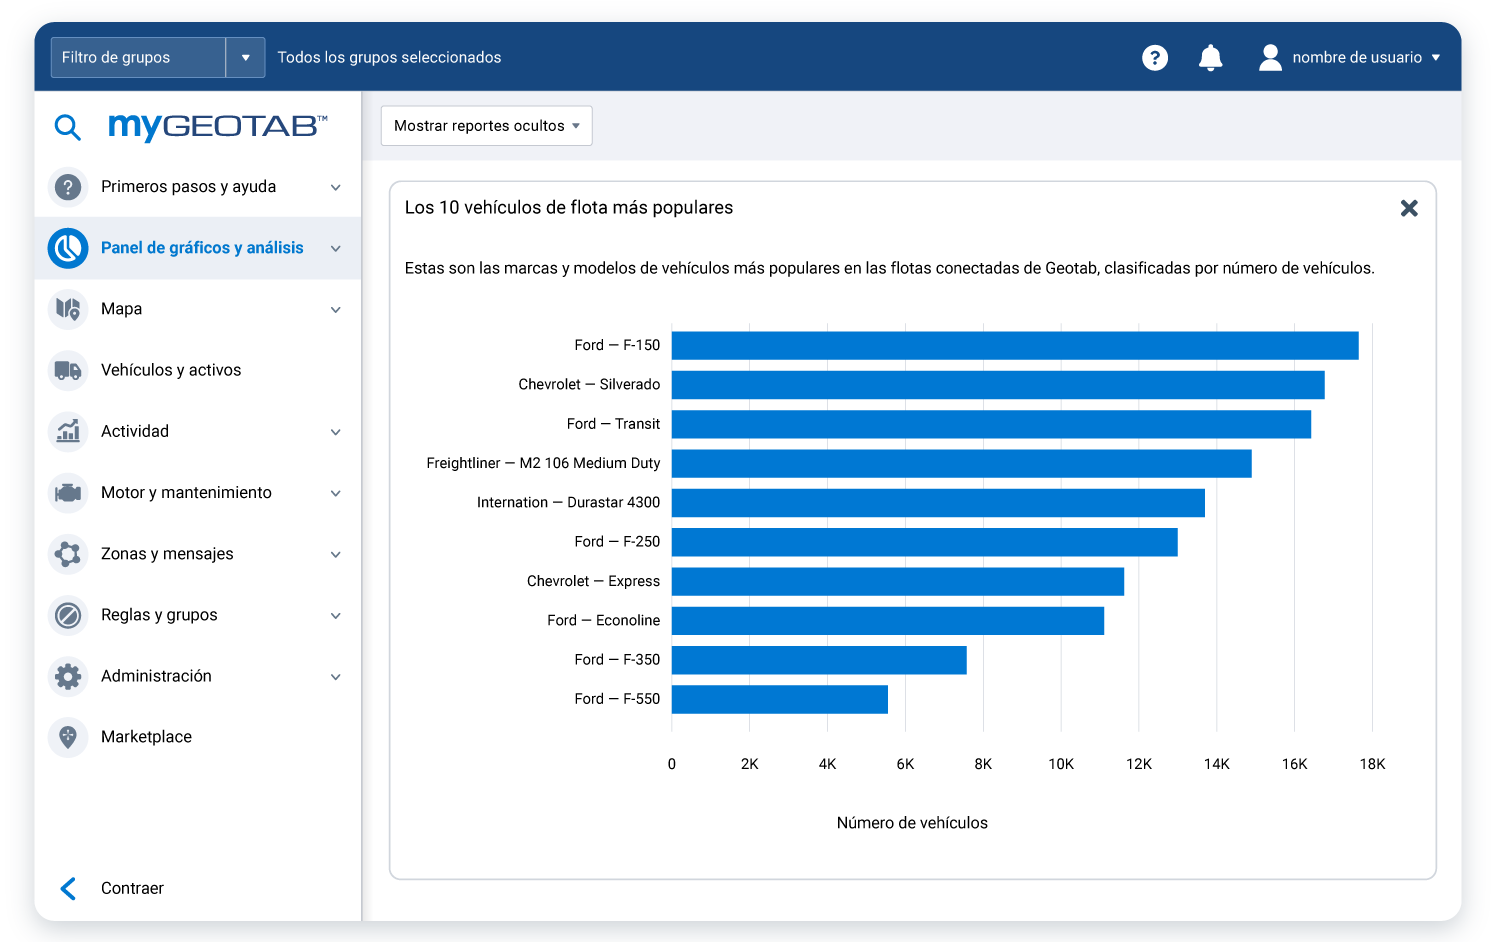Click the Contraer sidebar link
The image size is (1496, 942).
132,888
